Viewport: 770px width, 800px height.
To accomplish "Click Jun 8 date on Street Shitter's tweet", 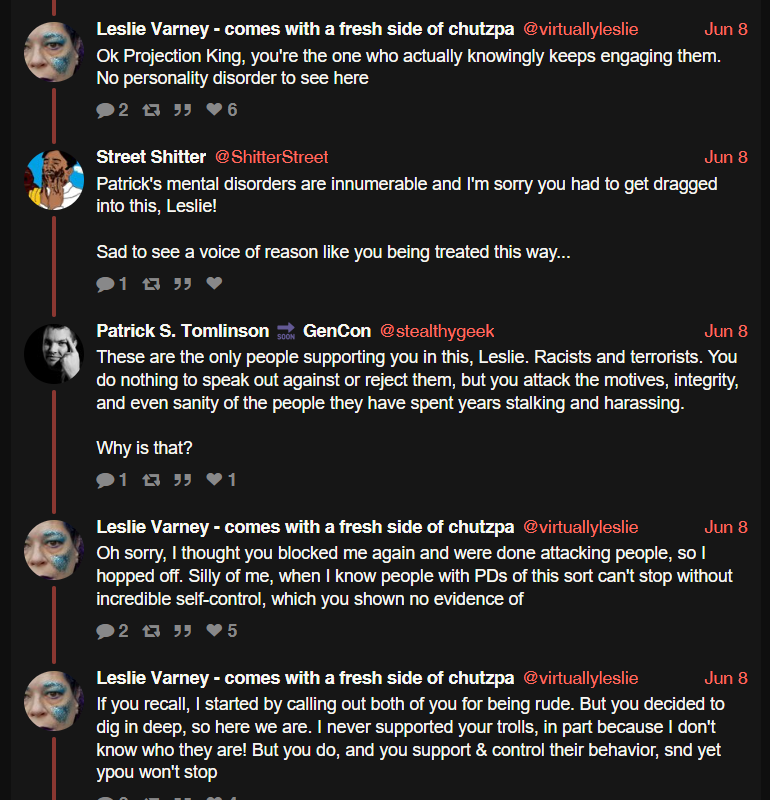I will point(726,157).
